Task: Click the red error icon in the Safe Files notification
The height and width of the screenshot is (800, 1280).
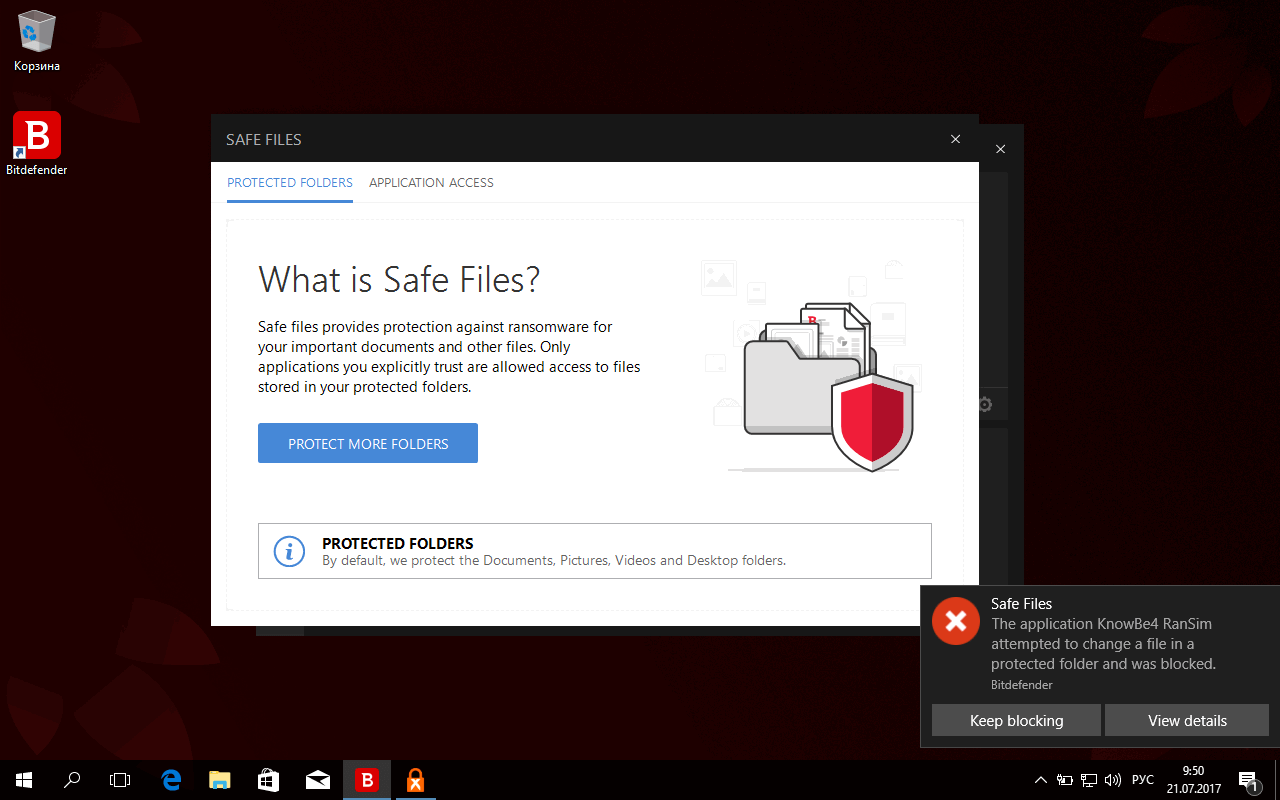Action: (x=955, y=621)
